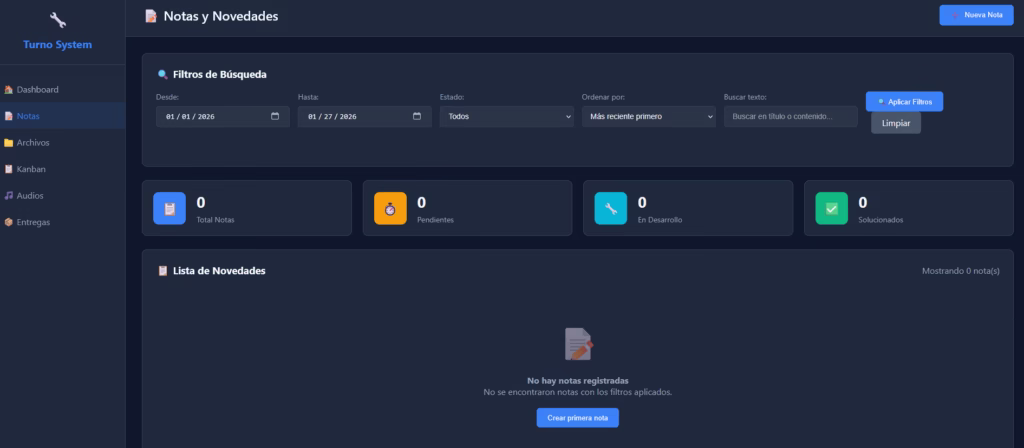Focus the Buscar texto search field
Screen dimensions: 1024x448
click(790, 117)
